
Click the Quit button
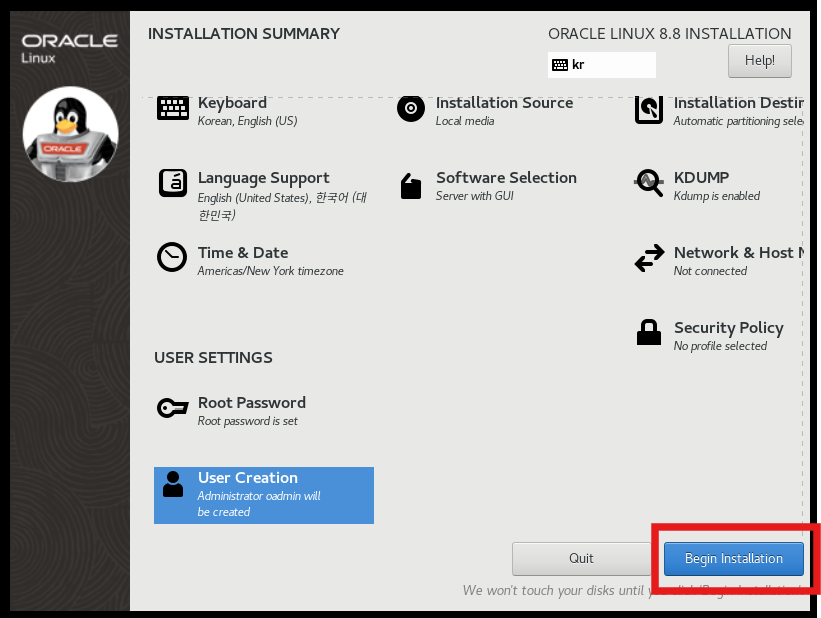point(581,559)
